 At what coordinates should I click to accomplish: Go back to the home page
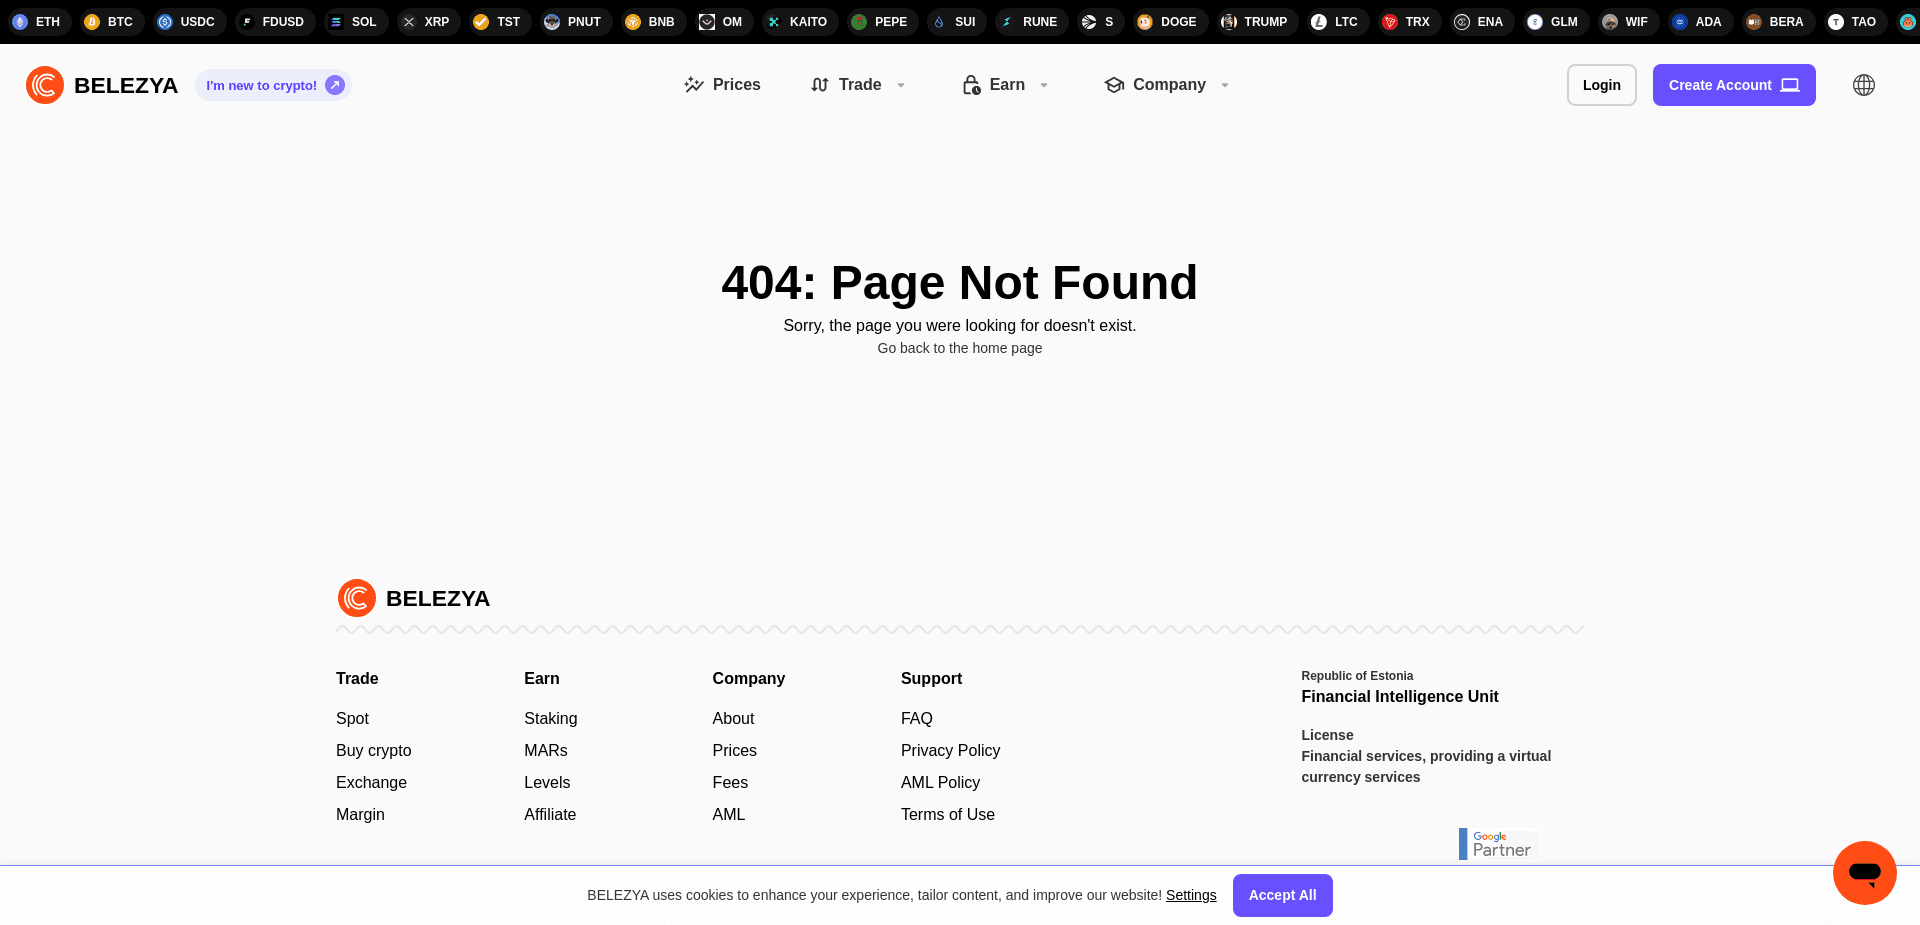point(959,348)
